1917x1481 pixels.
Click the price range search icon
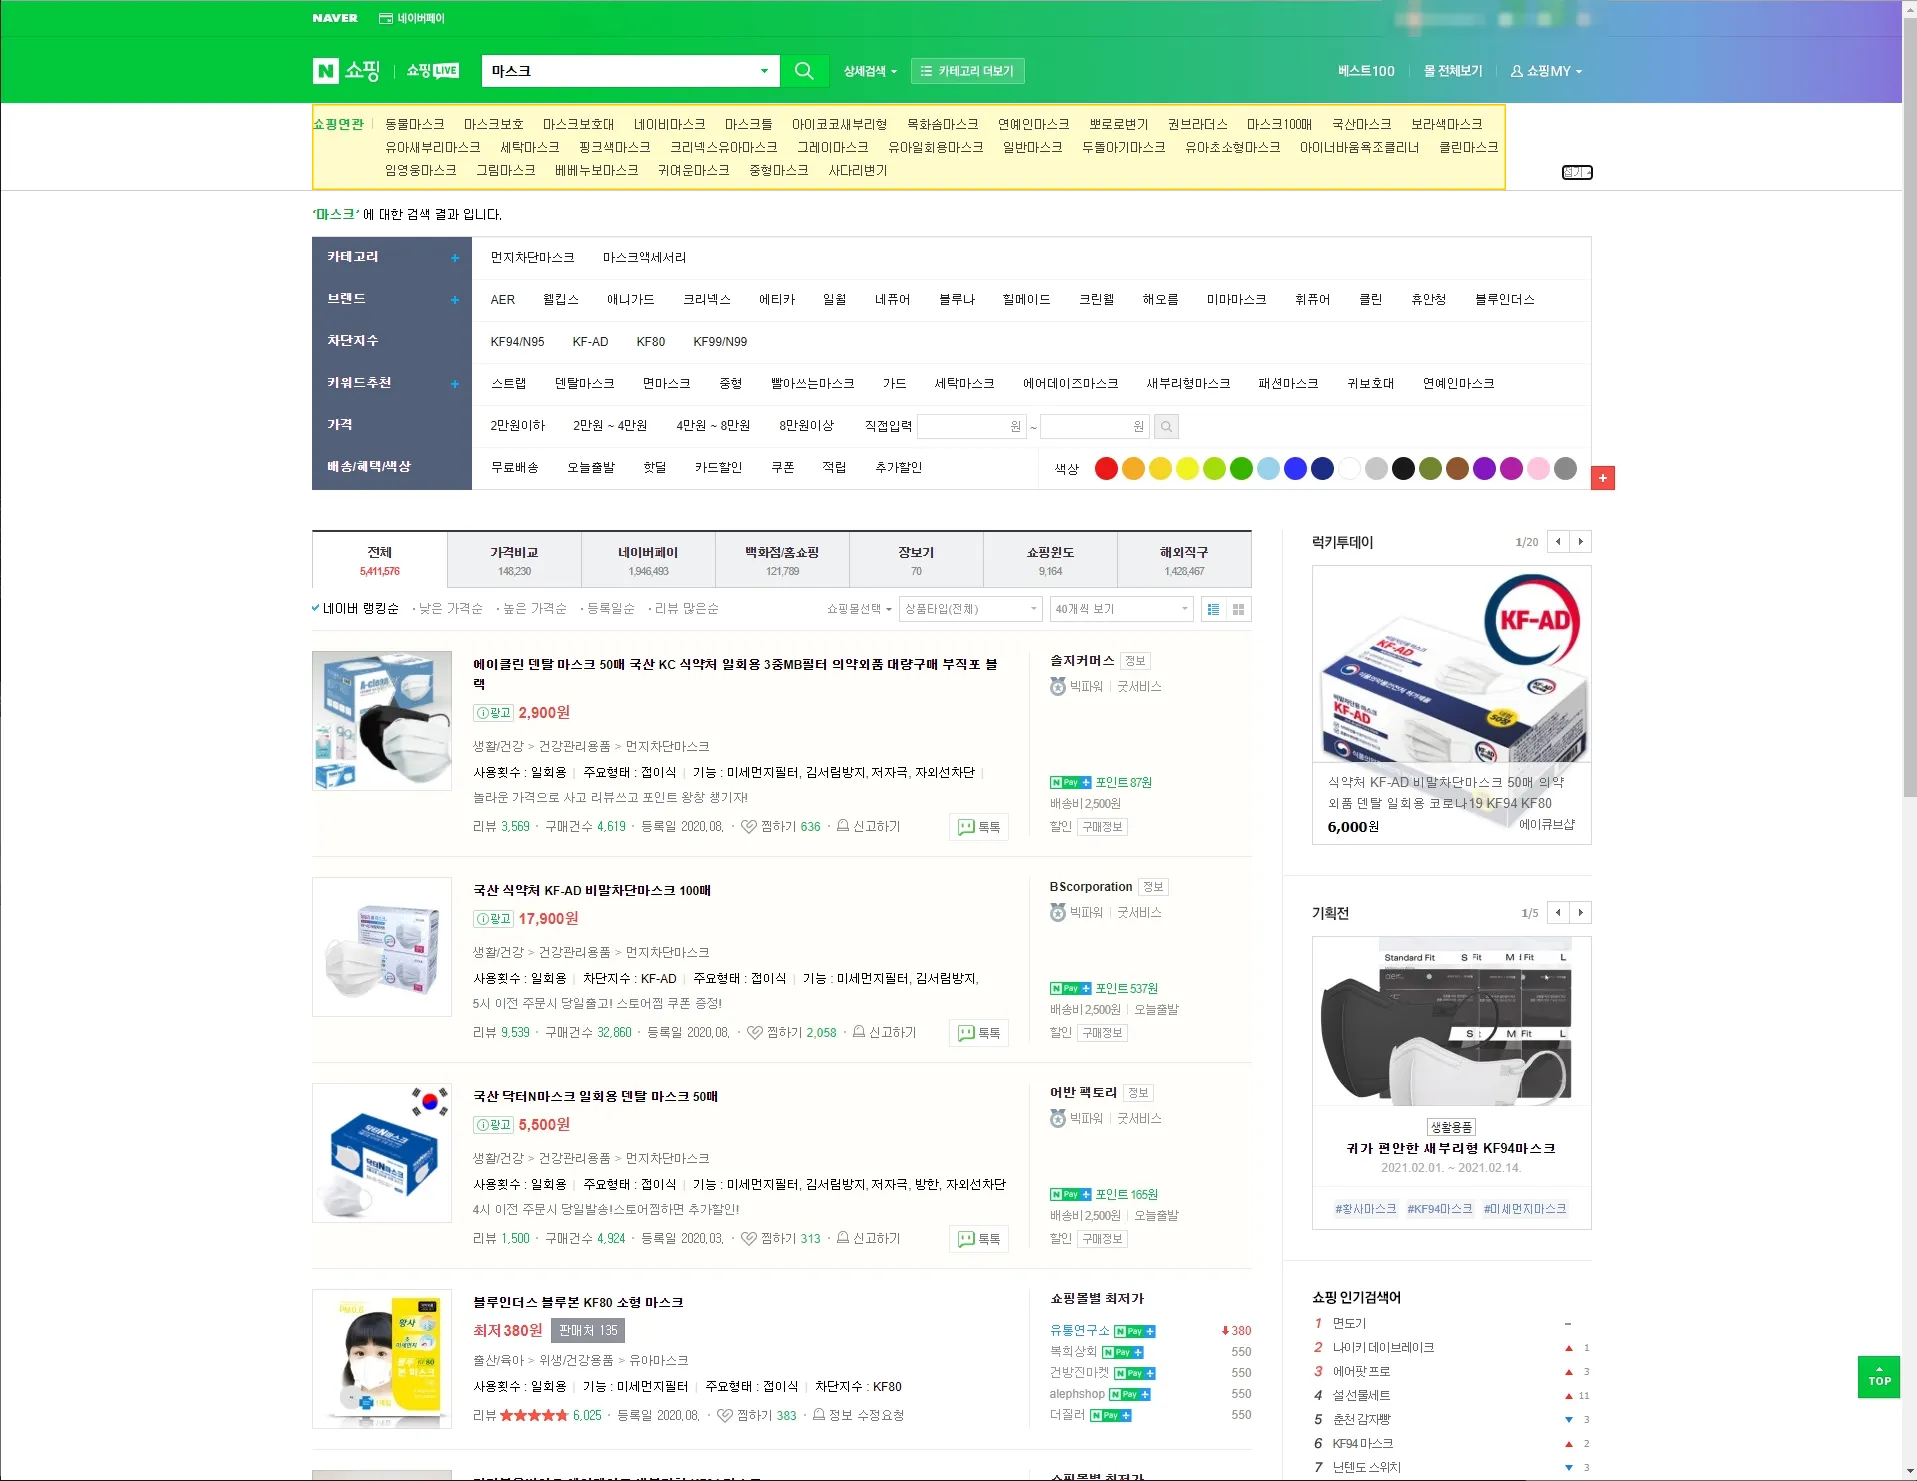tap(1166, 427)
